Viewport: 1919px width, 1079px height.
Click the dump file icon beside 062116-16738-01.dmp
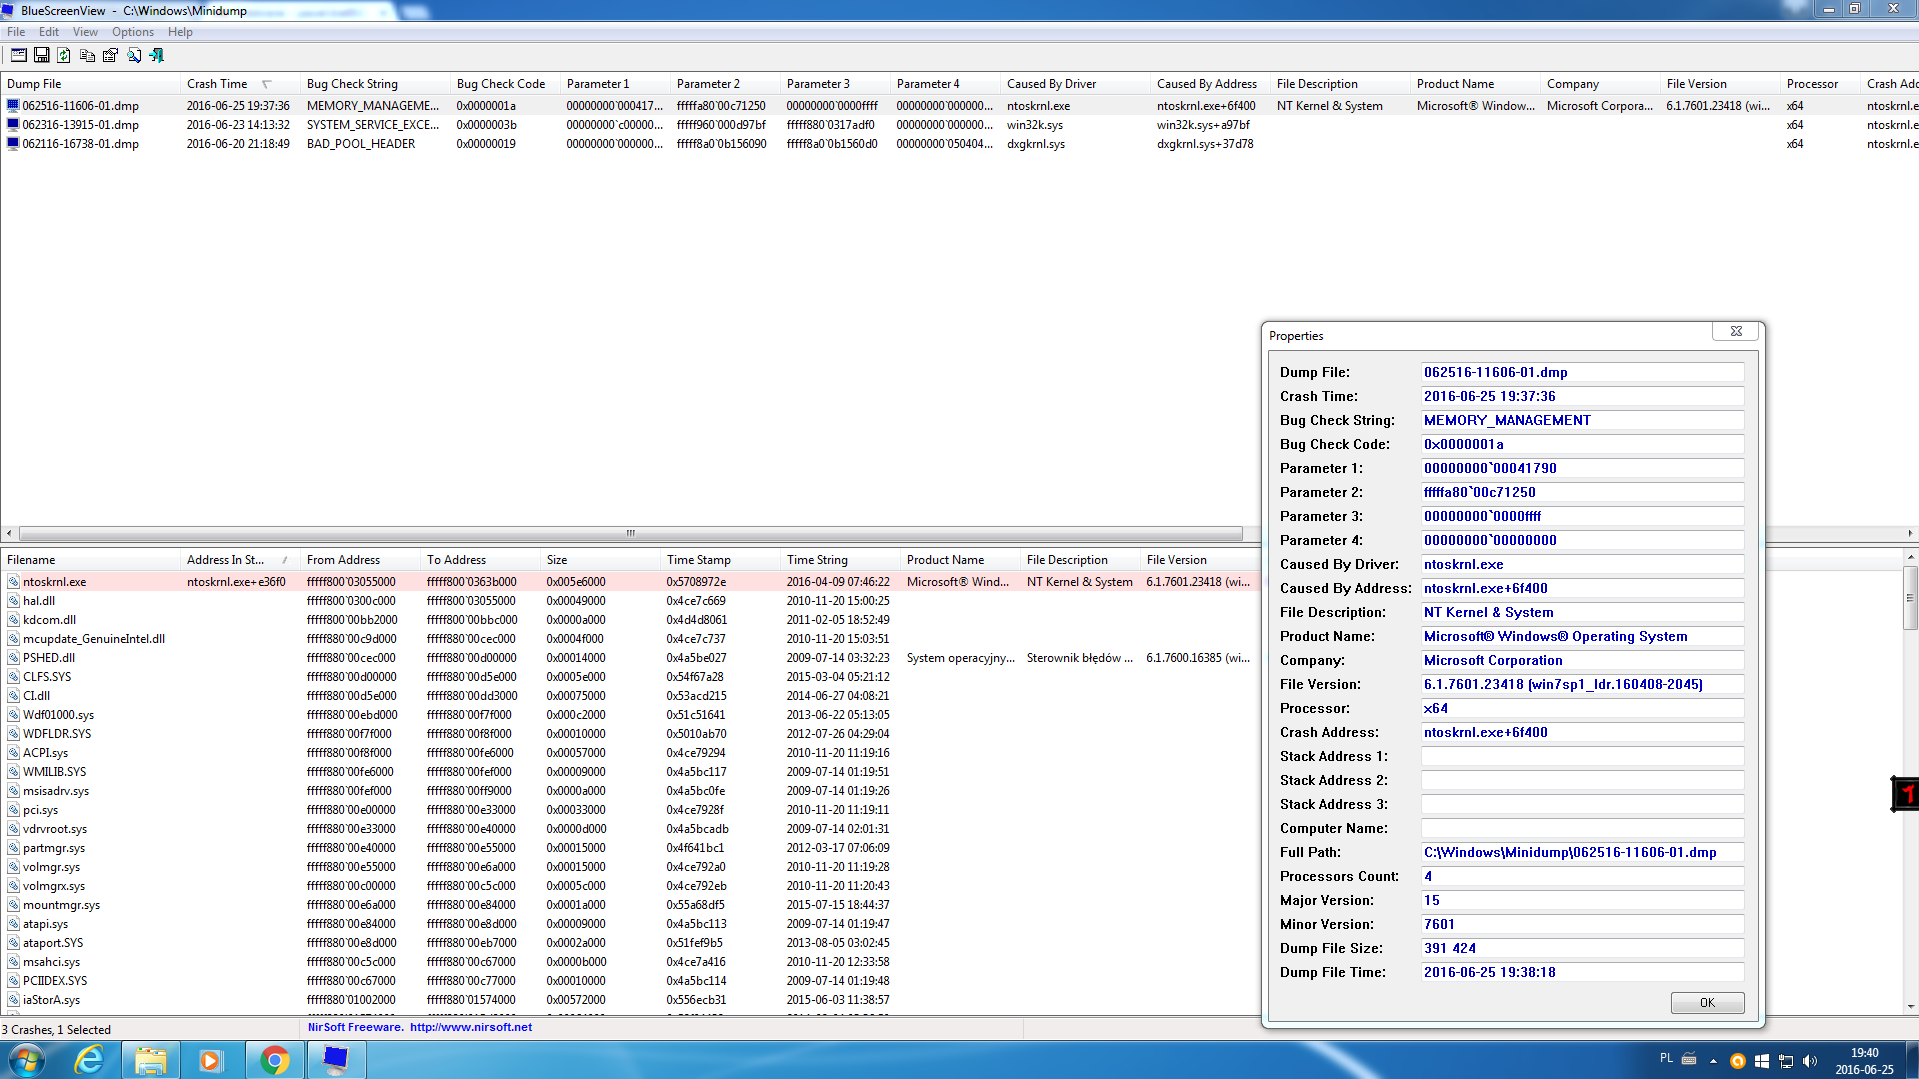tap(13, 144)
